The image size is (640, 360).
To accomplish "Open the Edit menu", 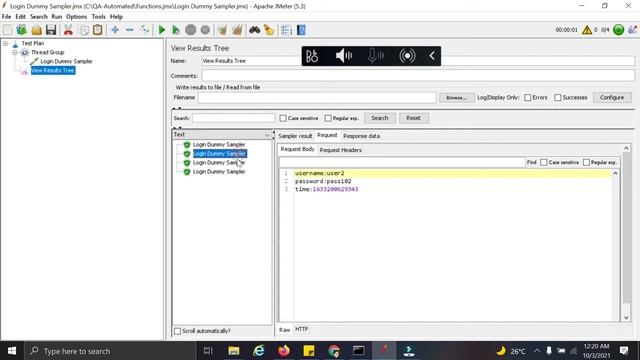I will (x=20, y=17).
